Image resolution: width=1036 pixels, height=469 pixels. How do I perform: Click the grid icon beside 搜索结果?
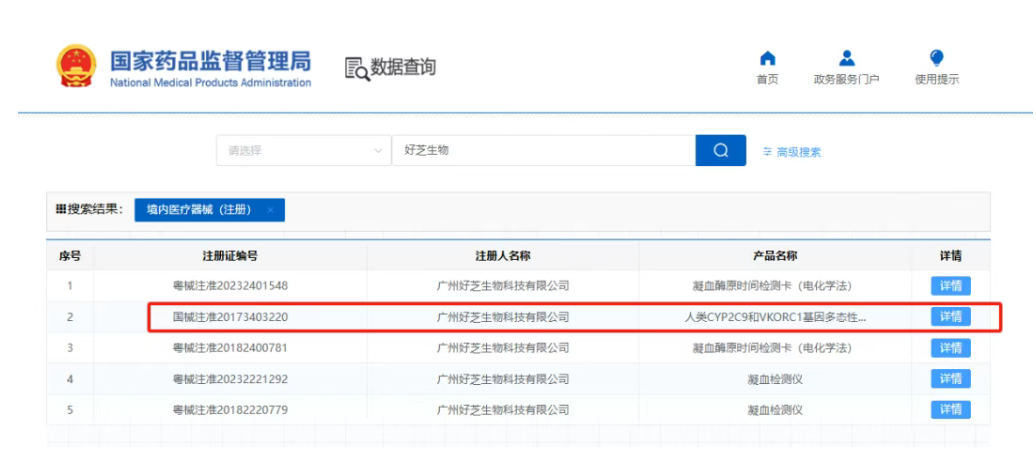(61, 210)
